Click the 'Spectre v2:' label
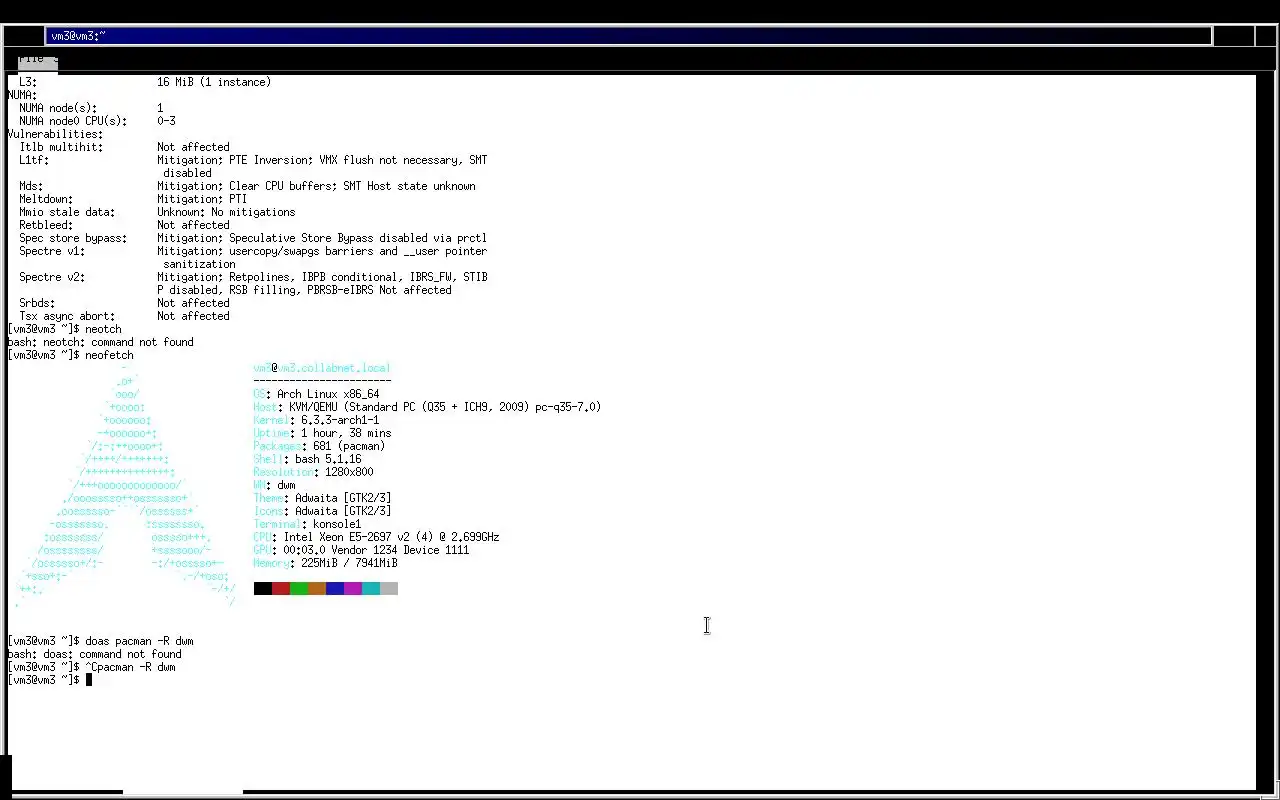The width and height of the screenshot is (1280, 800). [52, 277]
